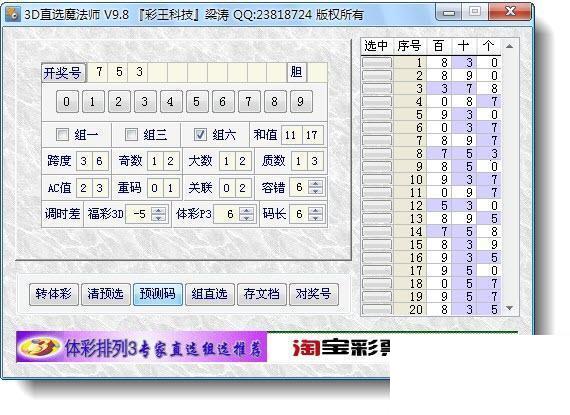Click digit button 0
Image resolution: width=570 pixels, height=415 pixels.
click(x=67, y=101)
